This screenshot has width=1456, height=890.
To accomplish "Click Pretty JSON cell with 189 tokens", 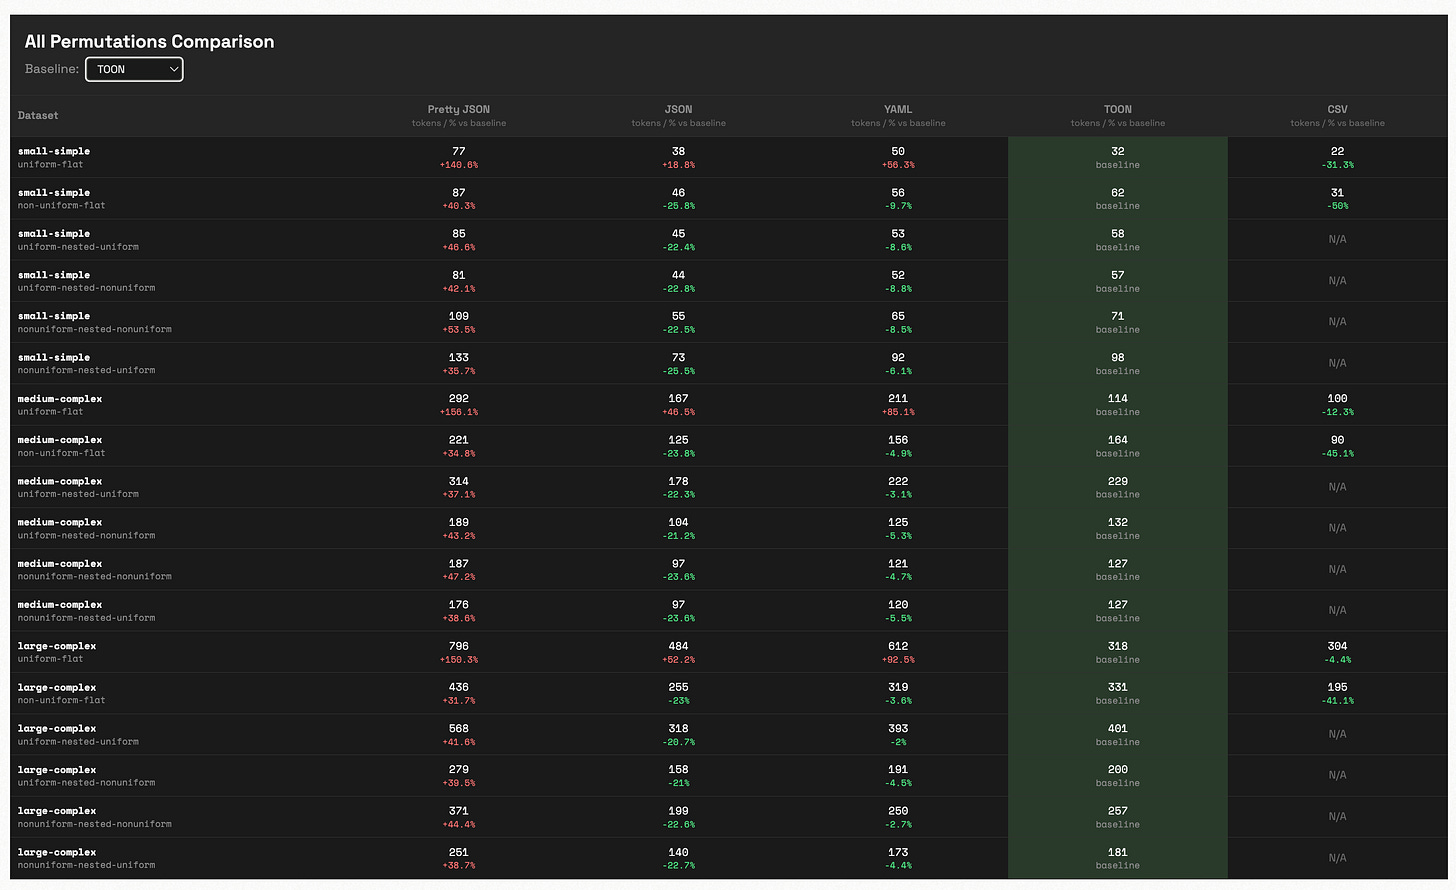I will click(459, 528).
